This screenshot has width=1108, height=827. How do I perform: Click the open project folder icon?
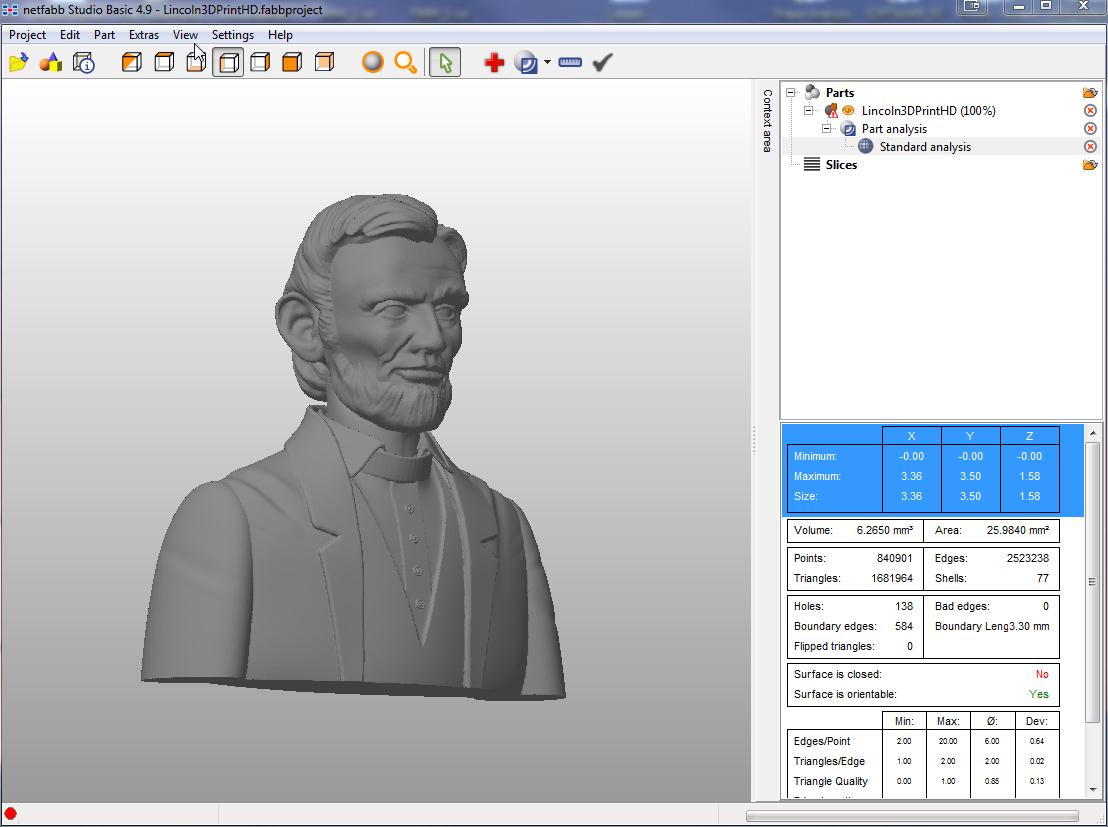click(18, 63)
